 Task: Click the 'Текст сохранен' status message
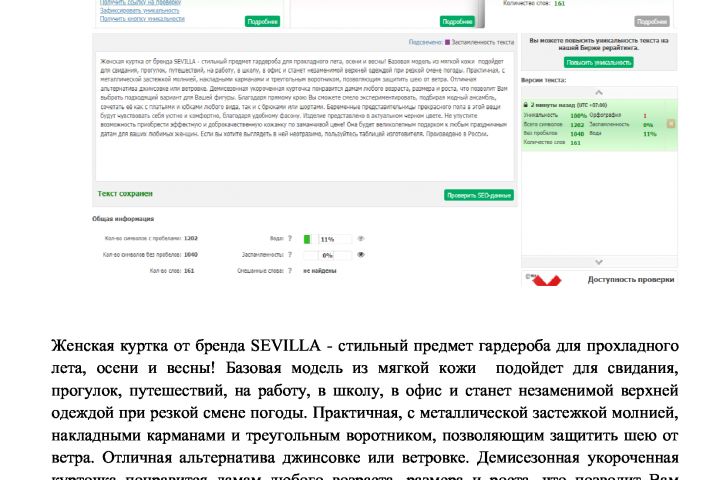coord(125,194)
